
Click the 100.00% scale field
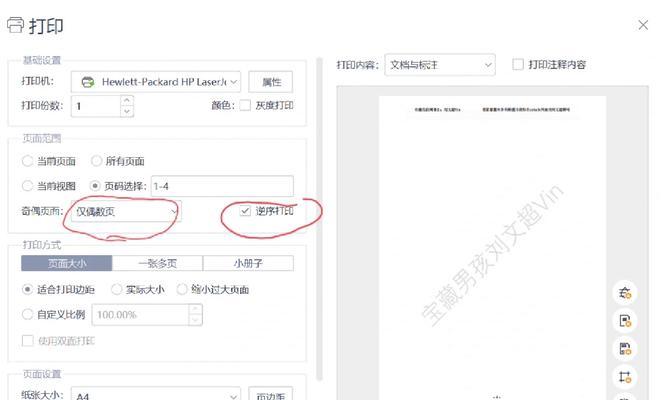(x=140, y=315)
